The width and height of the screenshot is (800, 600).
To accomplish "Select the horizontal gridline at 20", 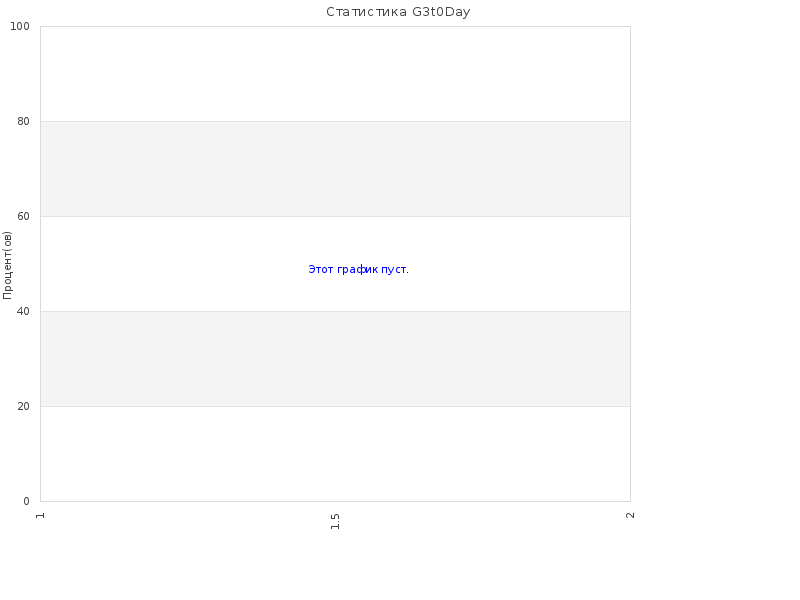I will point(335,406).
